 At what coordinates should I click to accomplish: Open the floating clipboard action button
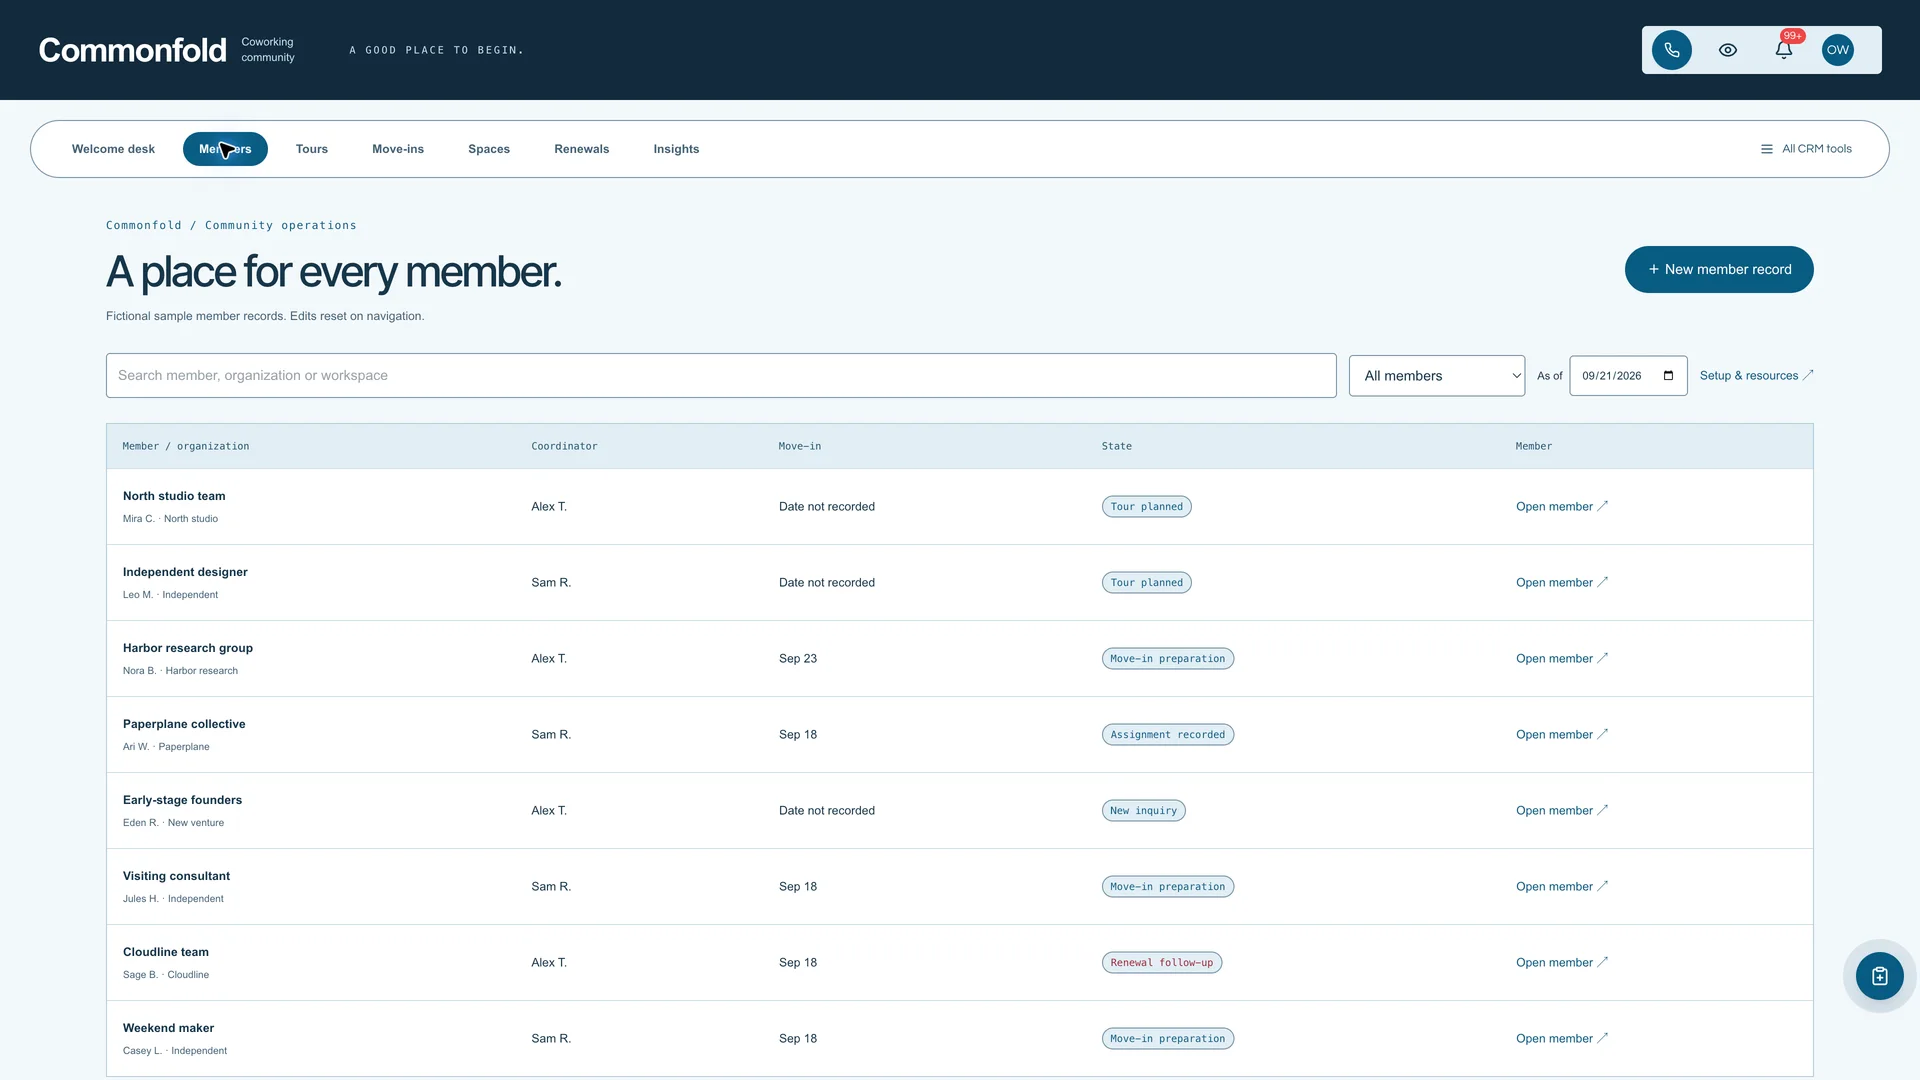(1879, 976)
